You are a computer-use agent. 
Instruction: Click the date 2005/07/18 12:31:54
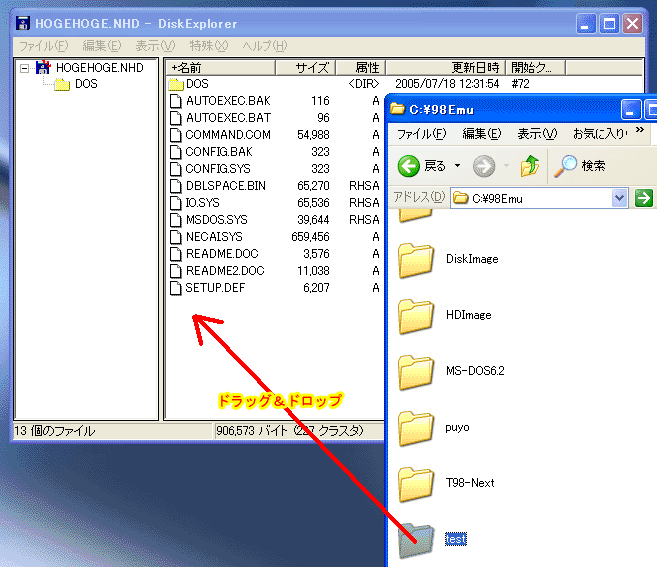pyautogui.click(x=447, y=84)
